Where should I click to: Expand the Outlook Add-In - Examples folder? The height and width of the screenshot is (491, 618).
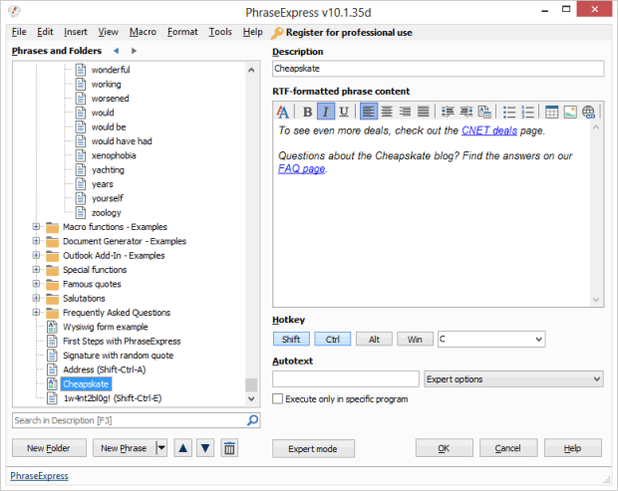[36, 255]
